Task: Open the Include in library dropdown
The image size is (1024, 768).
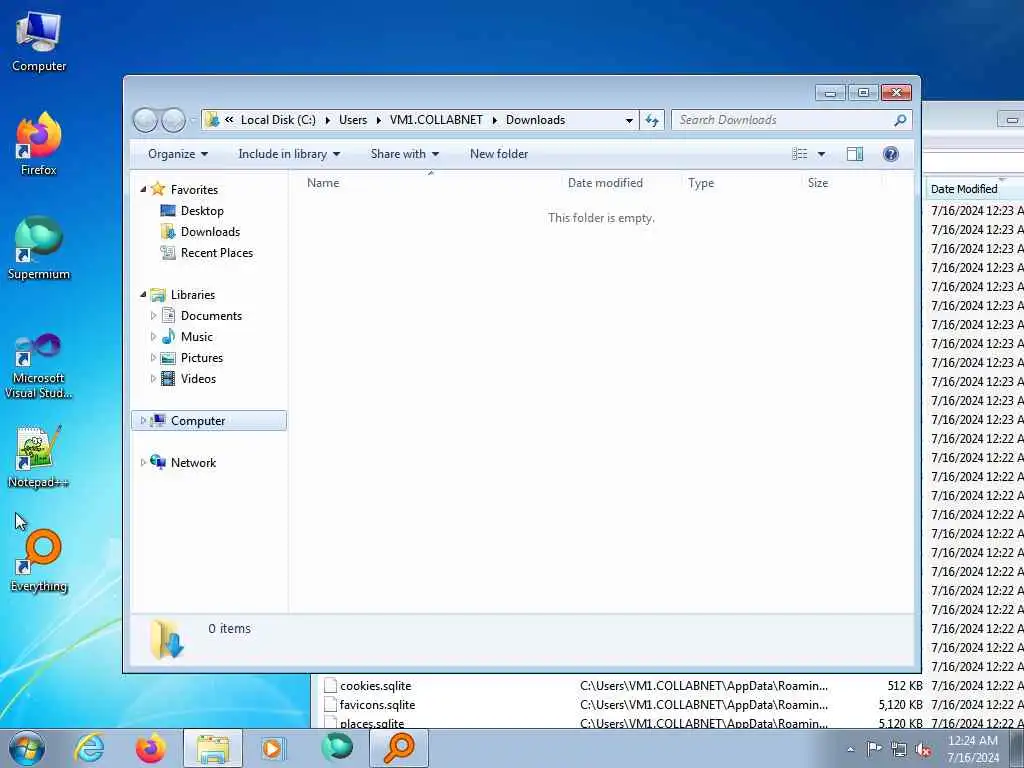Action: point(289,154)
